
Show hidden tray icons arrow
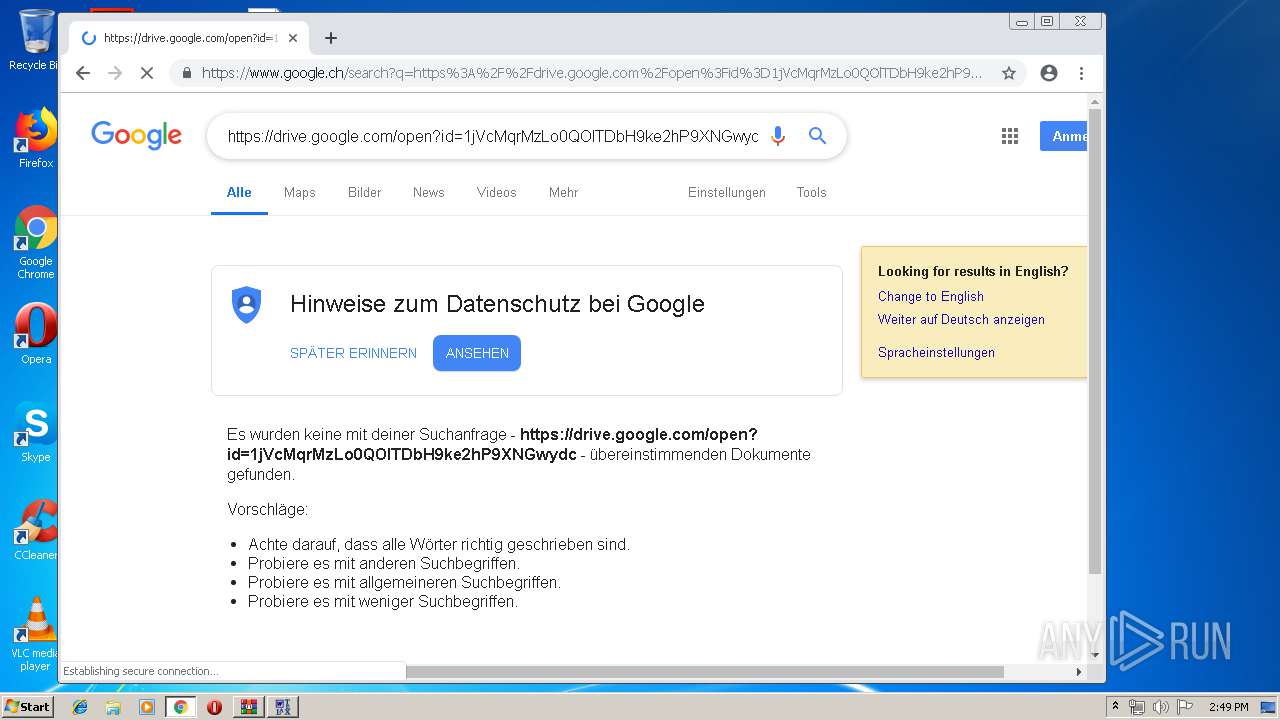(1115, 707)
